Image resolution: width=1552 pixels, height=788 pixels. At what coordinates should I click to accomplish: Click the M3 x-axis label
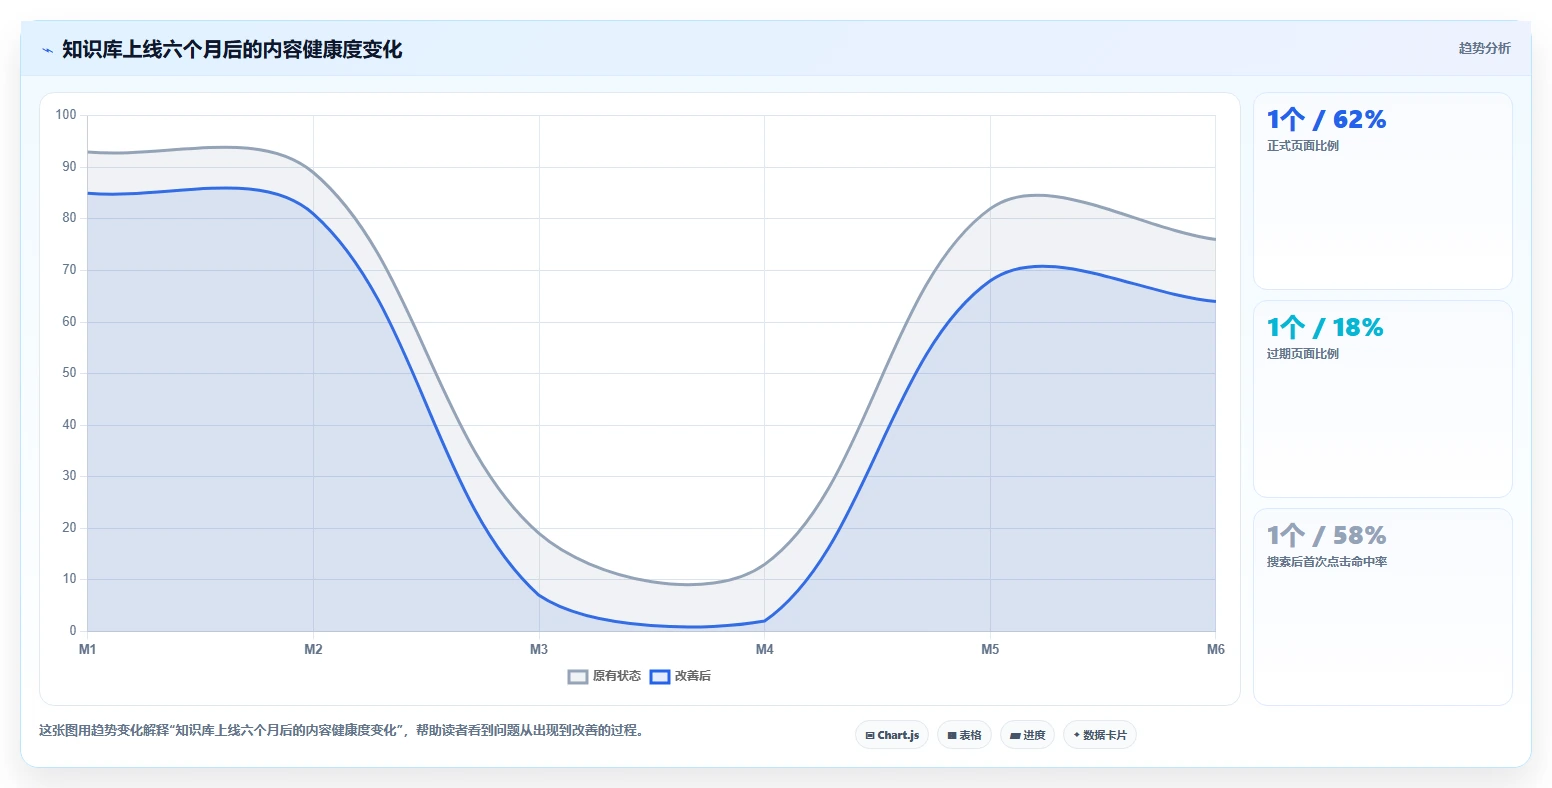(x=539, y=650)
